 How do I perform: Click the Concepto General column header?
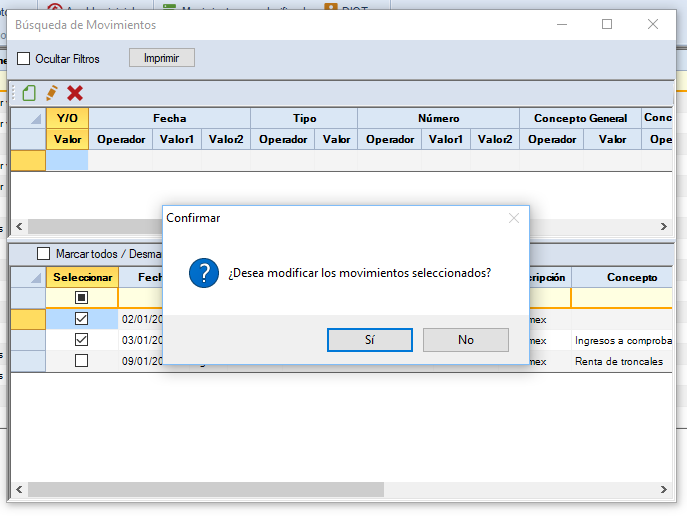[580, 118]
